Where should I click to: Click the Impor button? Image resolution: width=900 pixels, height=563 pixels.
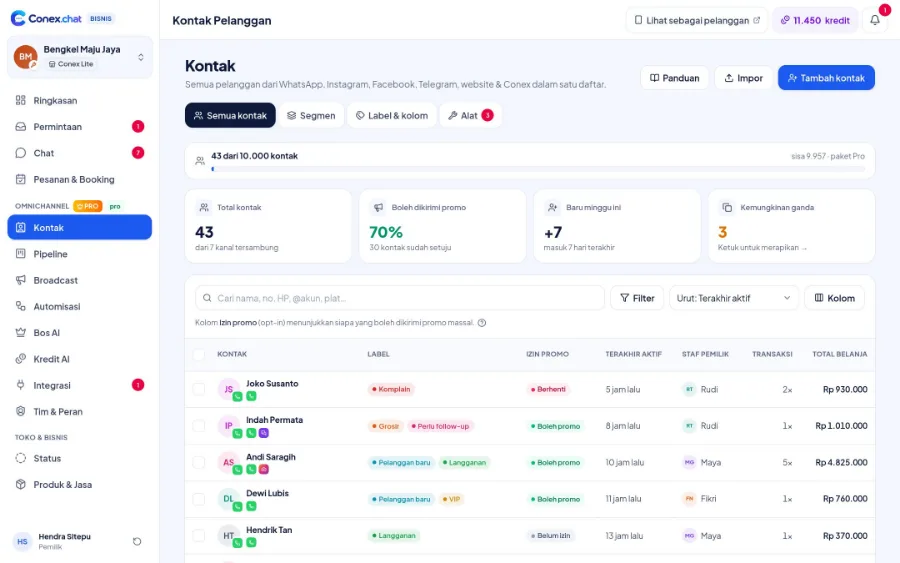[x=743, y=77]
